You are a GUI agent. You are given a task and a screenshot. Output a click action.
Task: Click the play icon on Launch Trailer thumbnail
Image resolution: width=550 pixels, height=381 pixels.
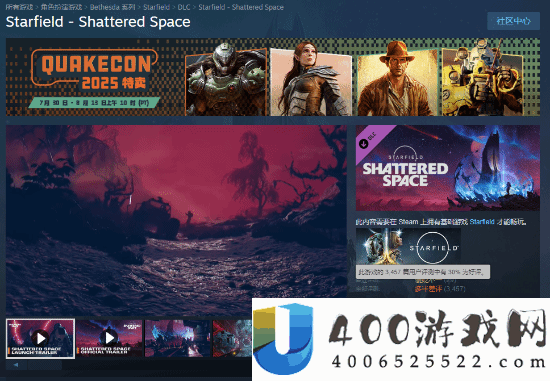40,338
